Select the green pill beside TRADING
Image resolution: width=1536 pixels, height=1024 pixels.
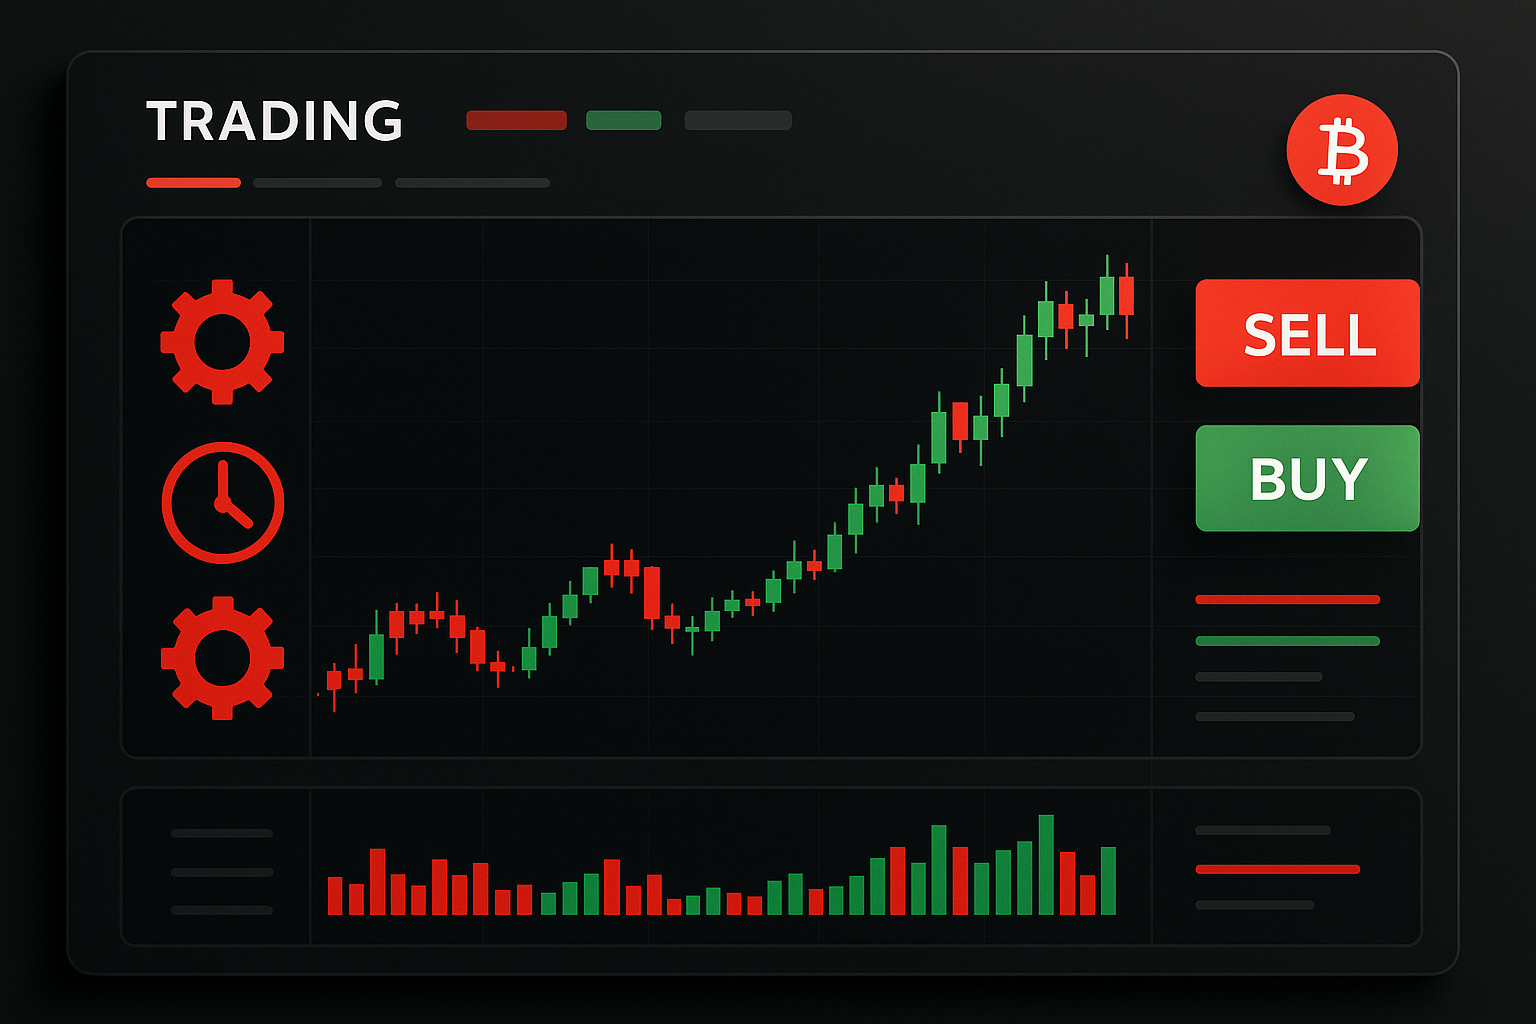[x=623, y=120]
